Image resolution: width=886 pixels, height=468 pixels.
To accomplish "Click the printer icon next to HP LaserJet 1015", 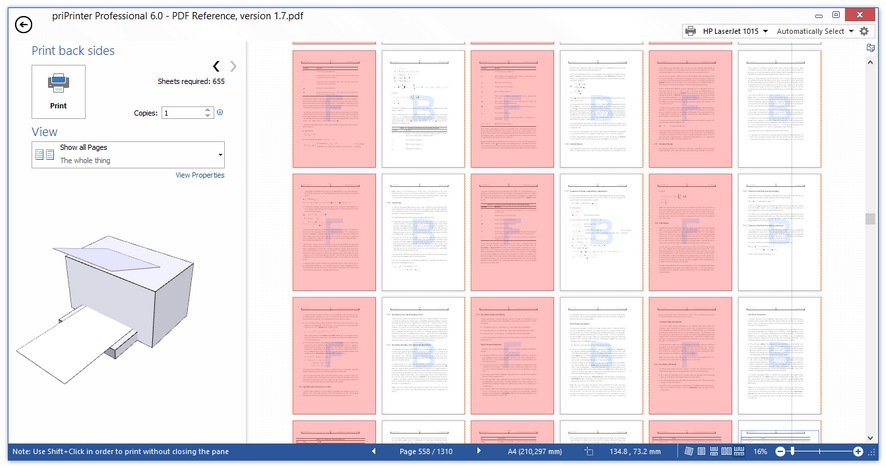I will tap(690, 31).
